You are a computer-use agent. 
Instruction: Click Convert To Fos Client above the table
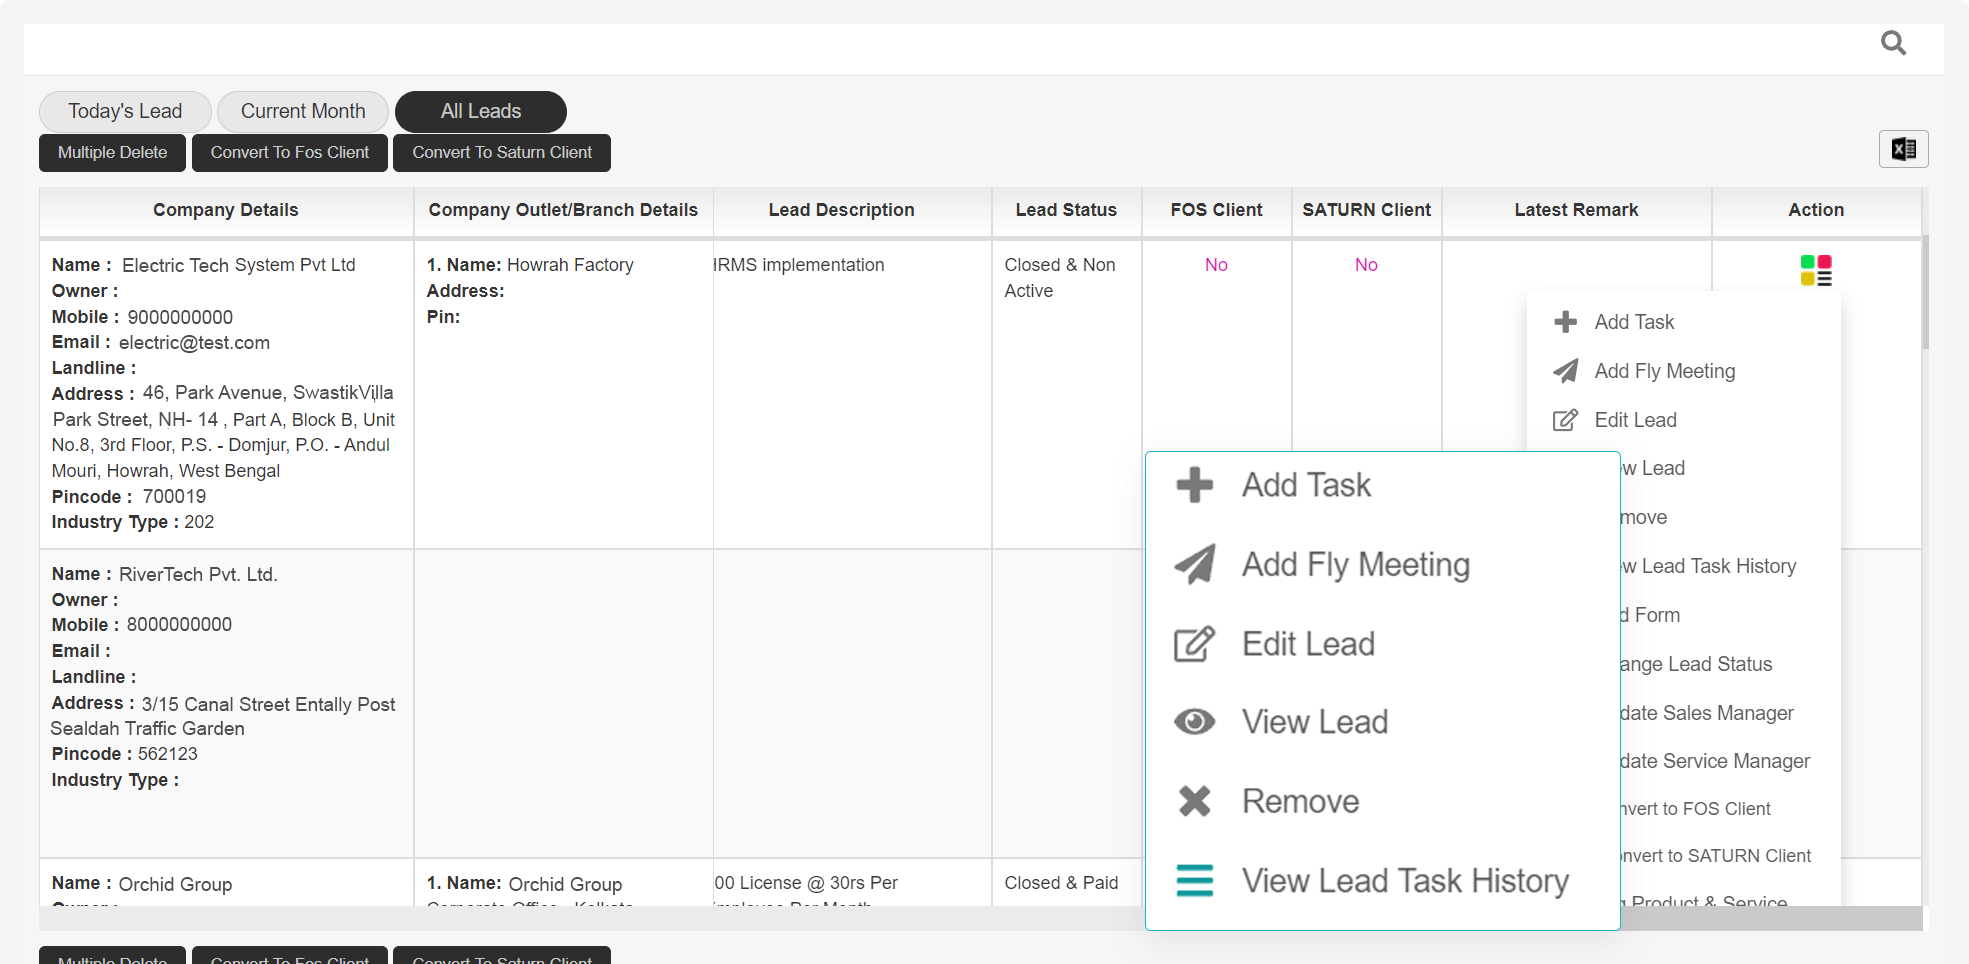click(x=290, y=153)
